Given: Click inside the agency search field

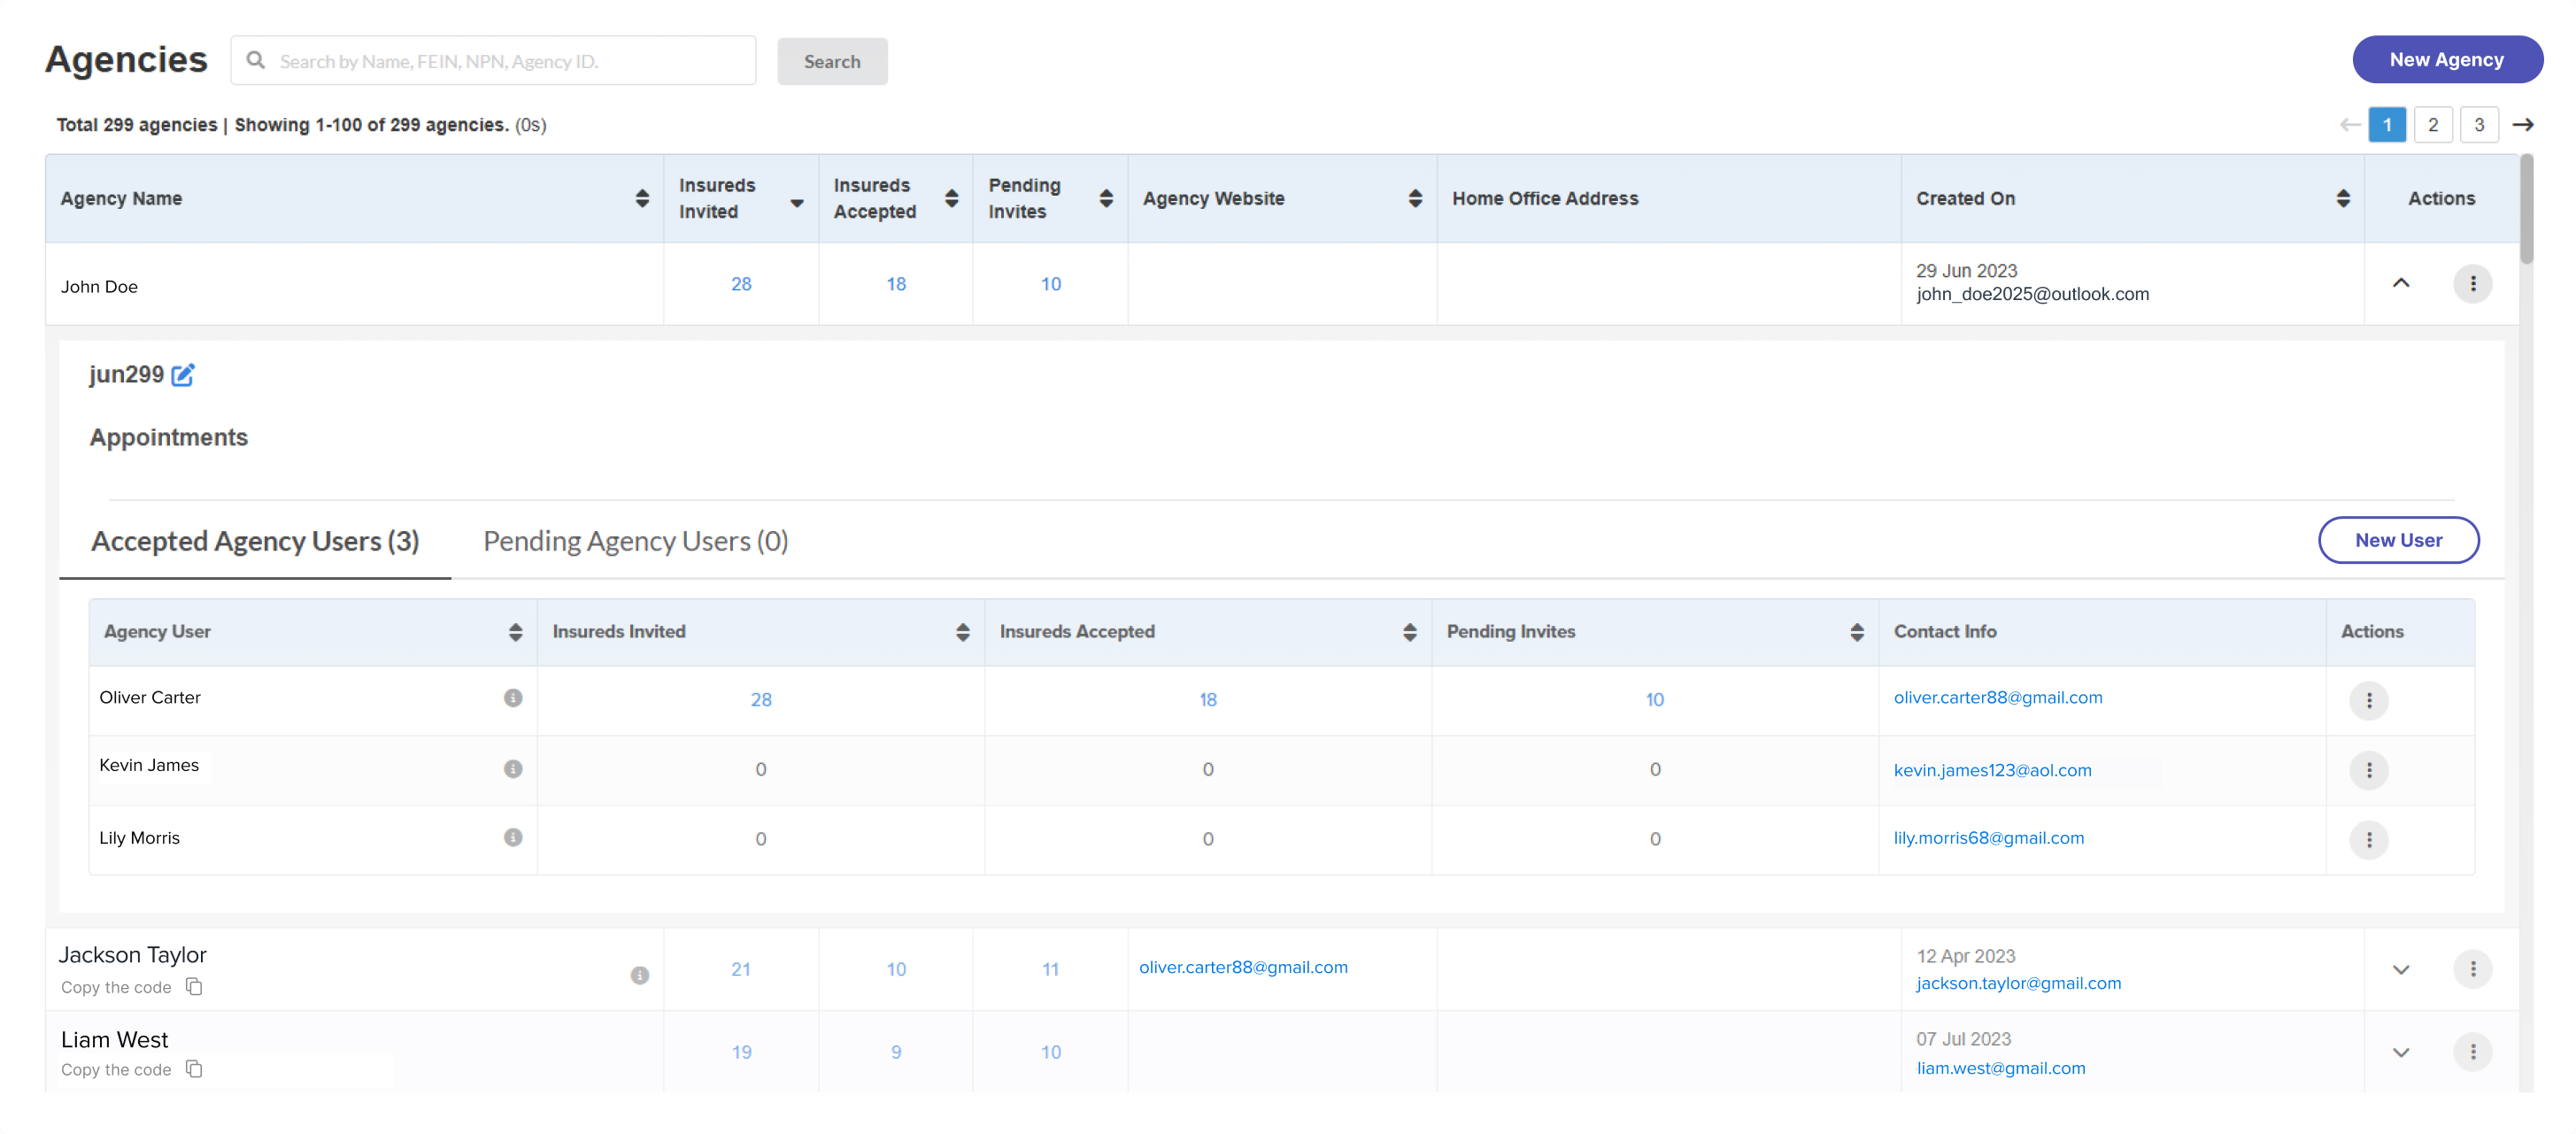Looking at the screenshot, I should point(490,60).
